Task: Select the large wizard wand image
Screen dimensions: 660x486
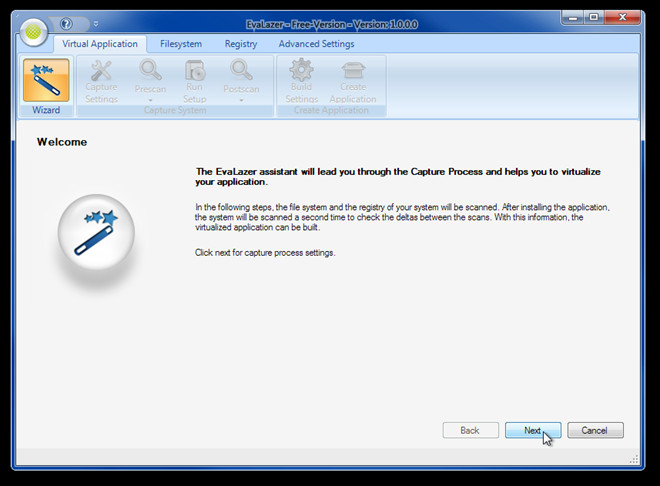Action: 96,232
